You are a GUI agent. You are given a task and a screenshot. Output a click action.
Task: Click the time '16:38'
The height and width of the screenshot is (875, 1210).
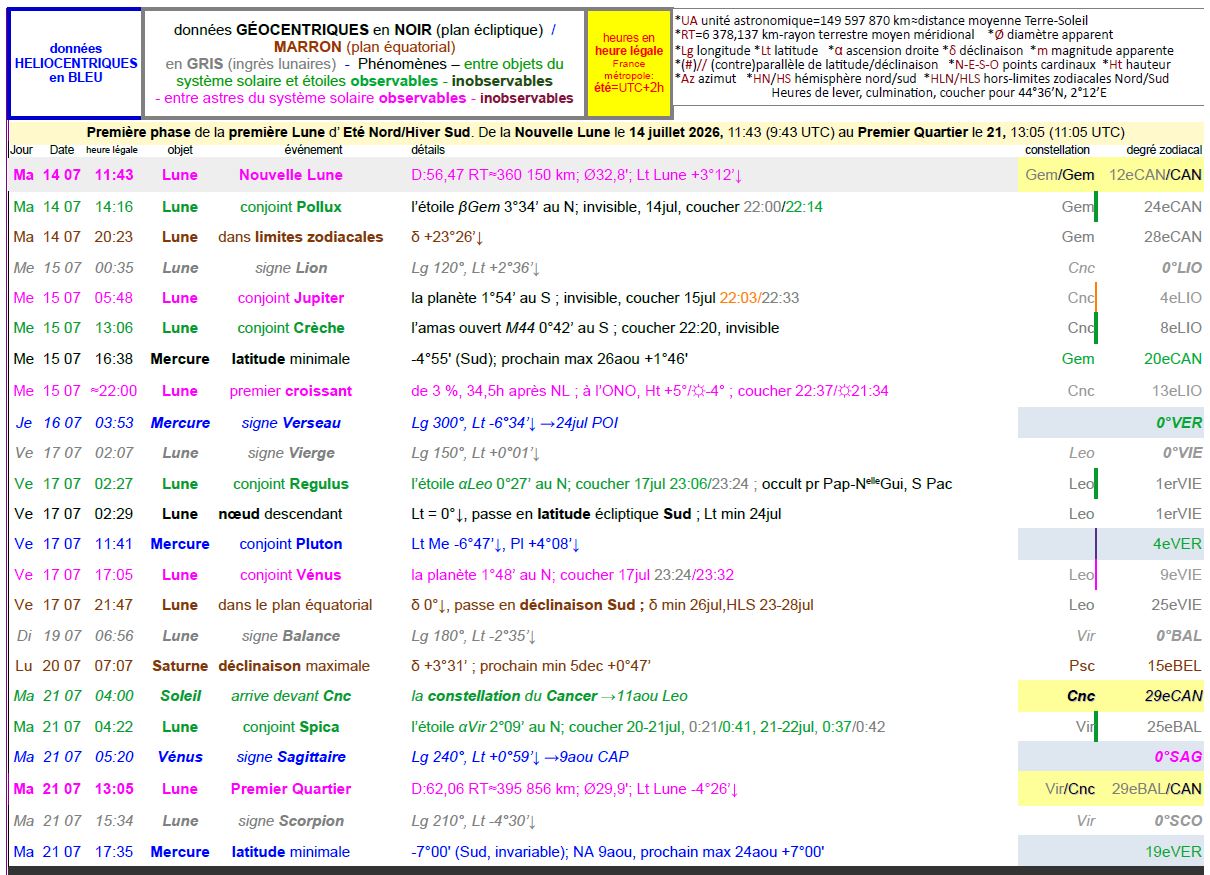pyautogui.click(x=114, y=359)
